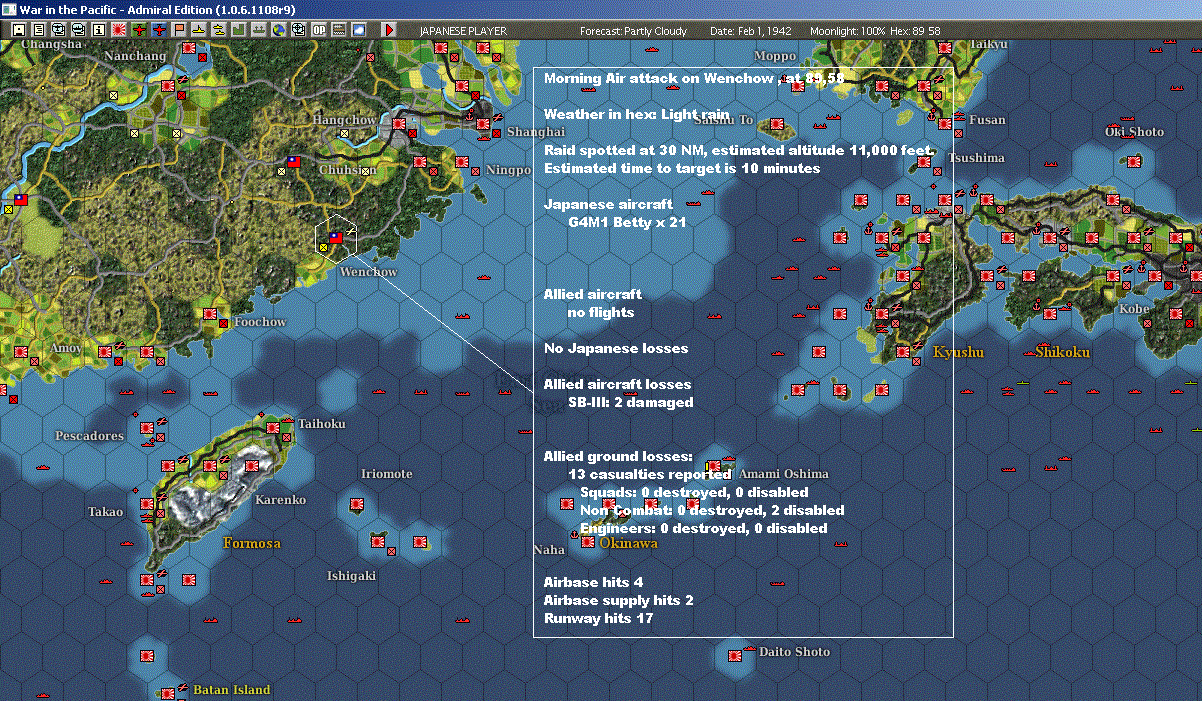Click the Okinawa island label
The height and width of the screenshot is (701, 1202).
point(628,543)
